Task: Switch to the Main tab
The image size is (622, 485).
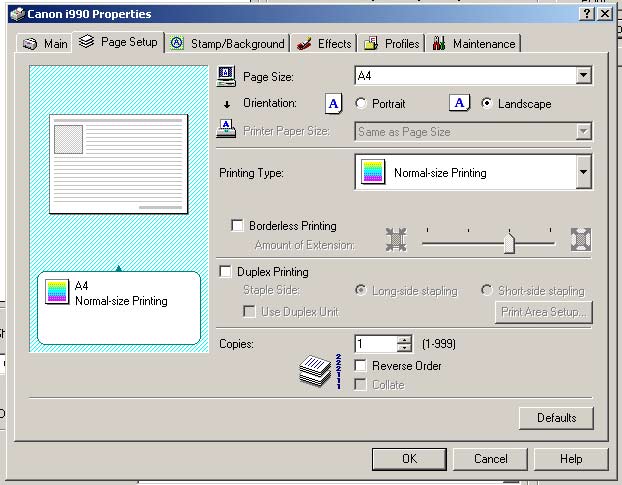Action: coord(44,43)
